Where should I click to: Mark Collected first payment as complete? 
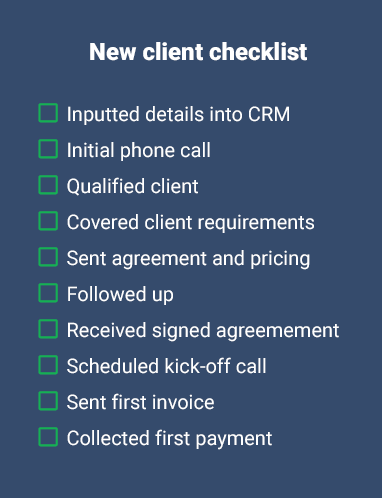click(x=48, y=437)
